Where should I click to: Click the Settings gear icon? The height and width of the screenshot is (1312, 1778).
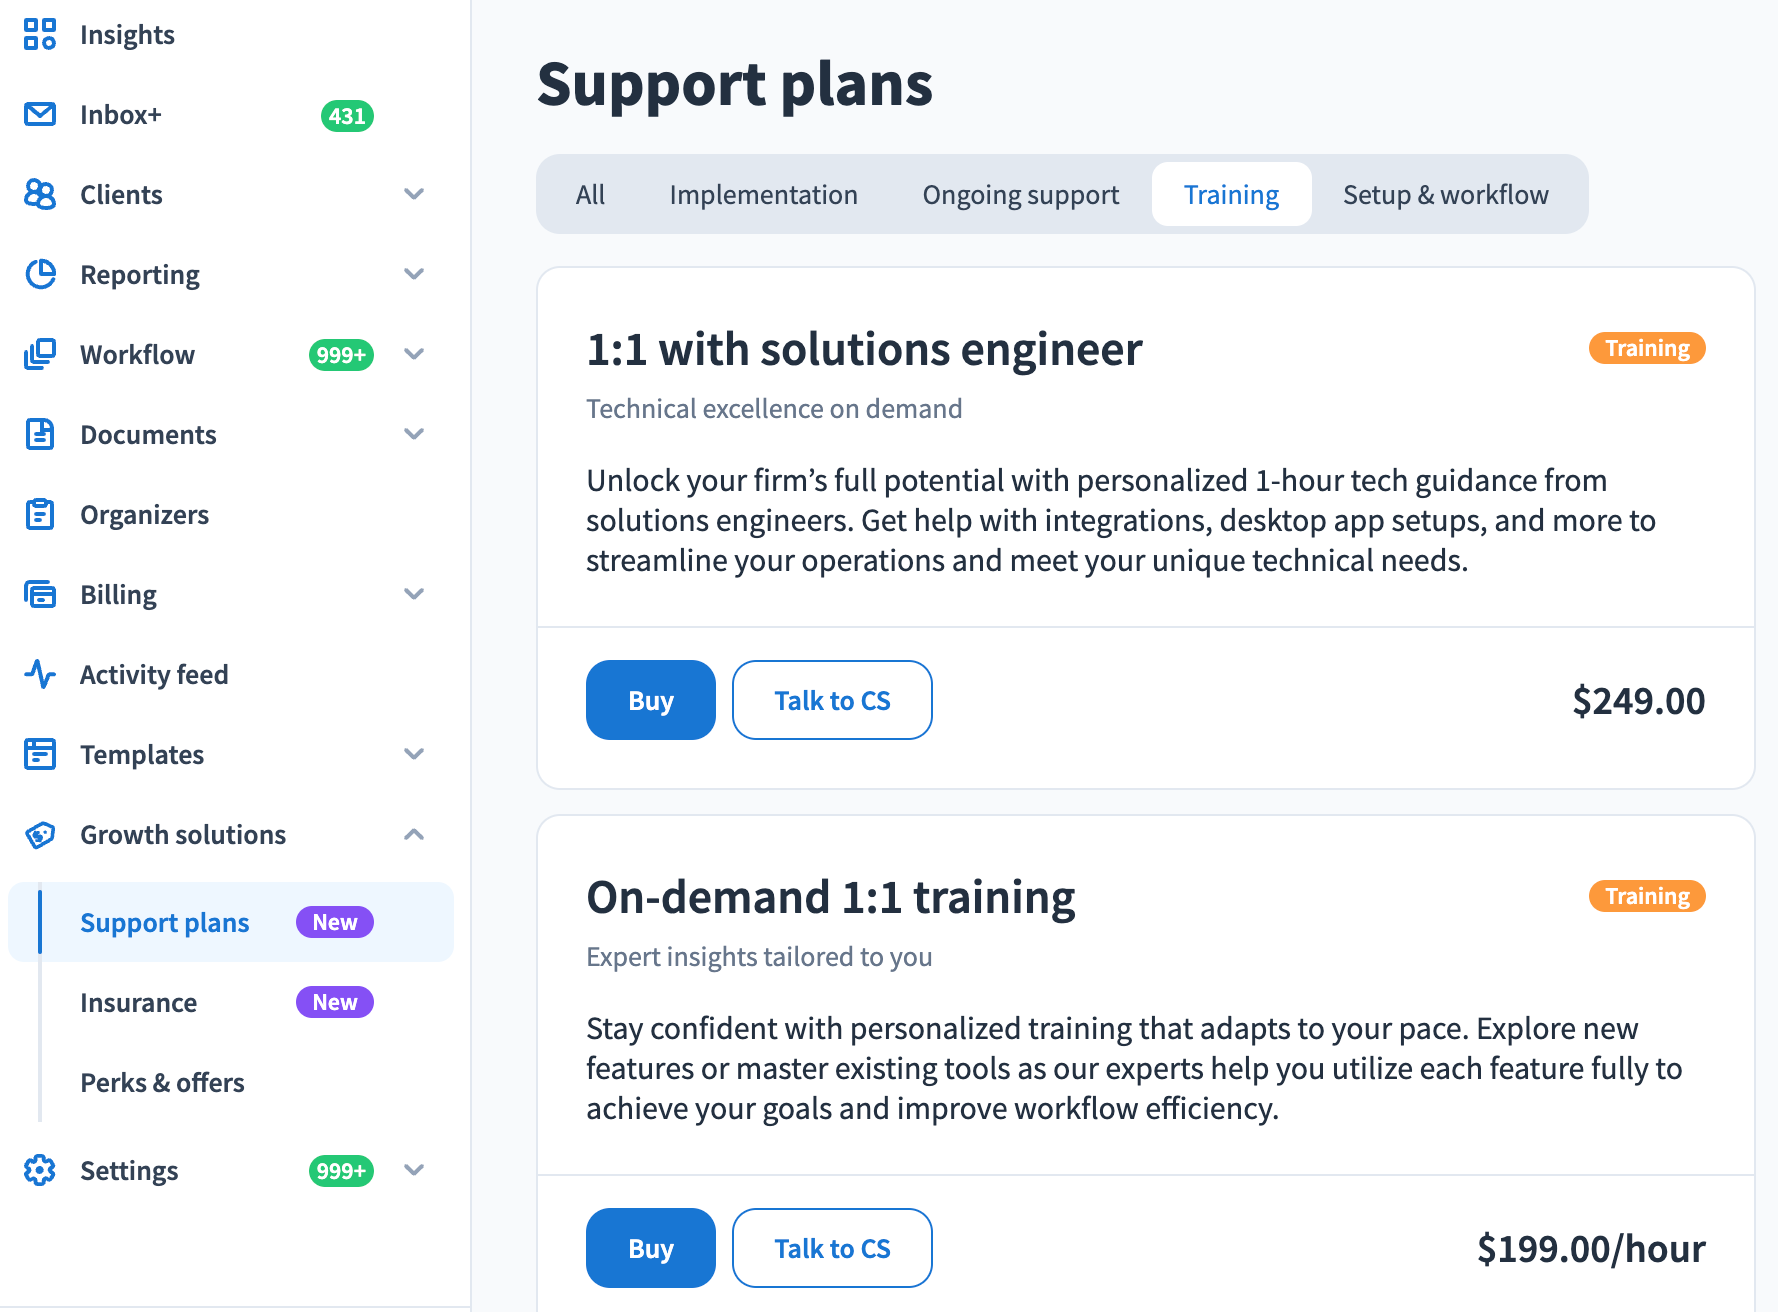click(40, 1170)
